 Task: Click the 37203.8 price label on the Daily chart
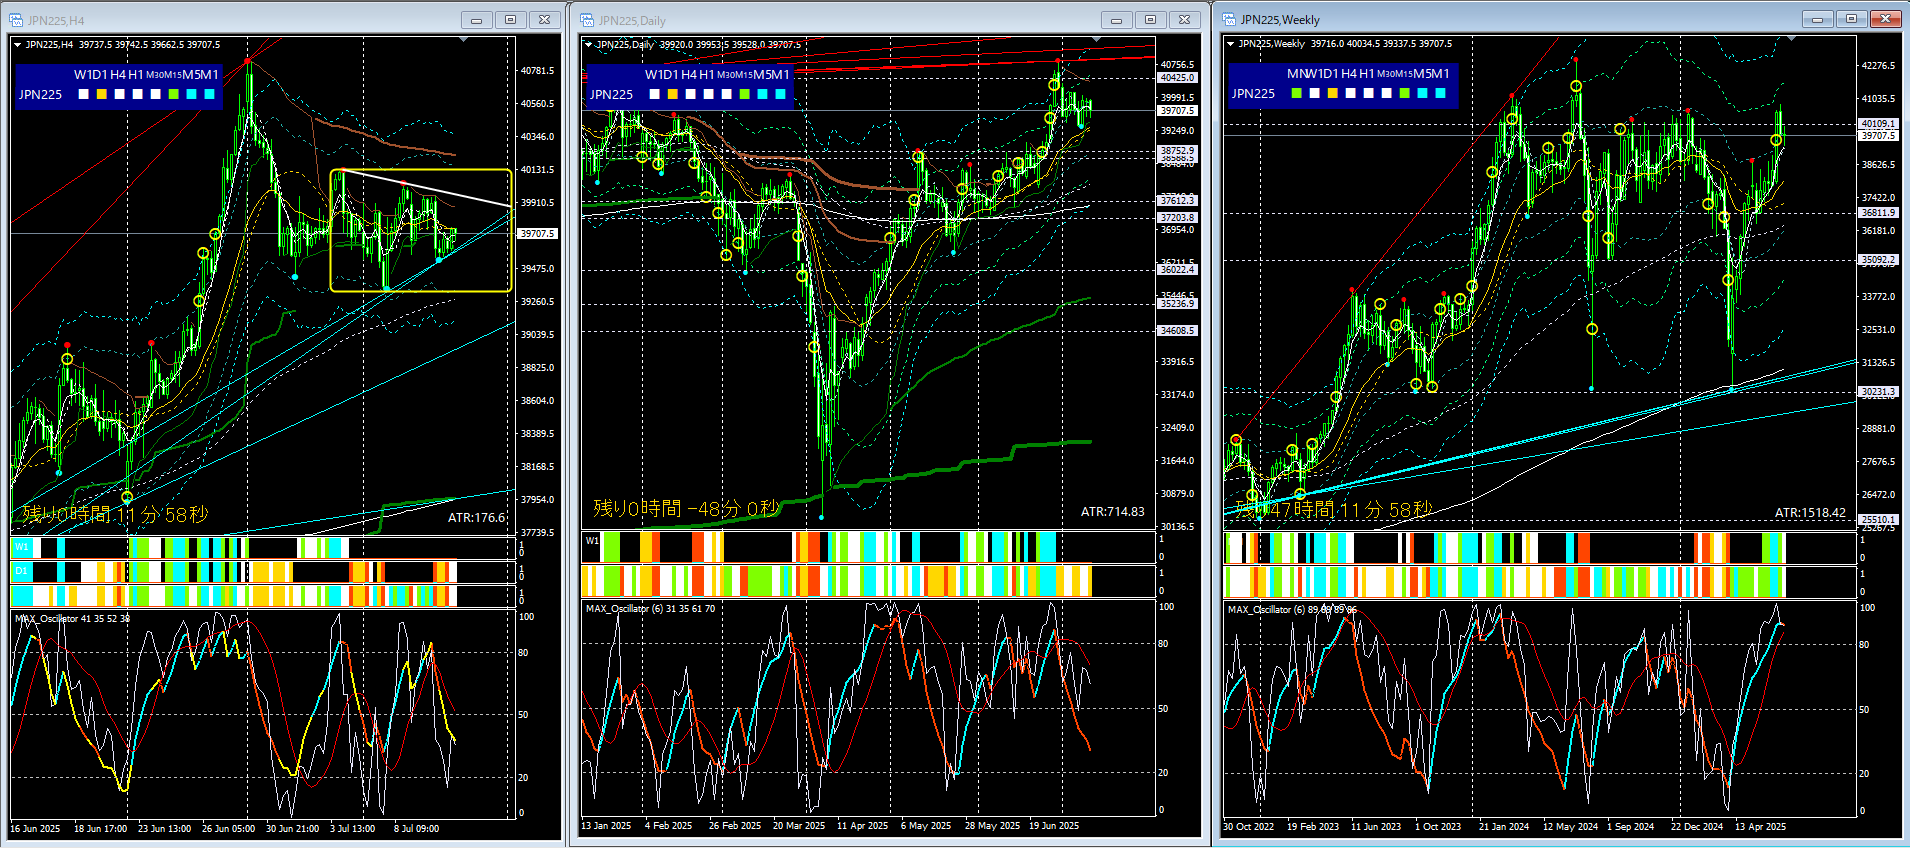pyautogui.click(x=1177, y=217)
